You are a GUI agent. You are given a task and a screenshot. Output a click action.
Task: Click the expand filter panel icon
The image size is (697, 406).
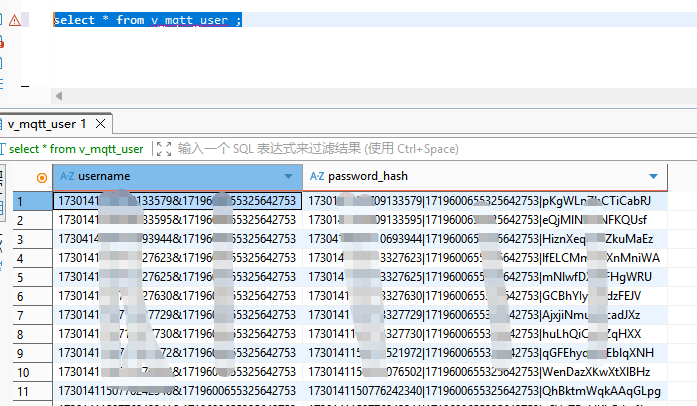pos(162,149)
